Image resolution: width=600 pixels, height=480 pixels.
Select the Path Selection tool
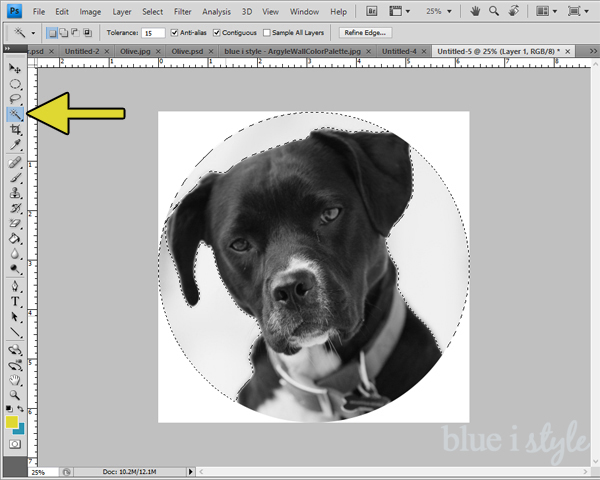(15, 317)
